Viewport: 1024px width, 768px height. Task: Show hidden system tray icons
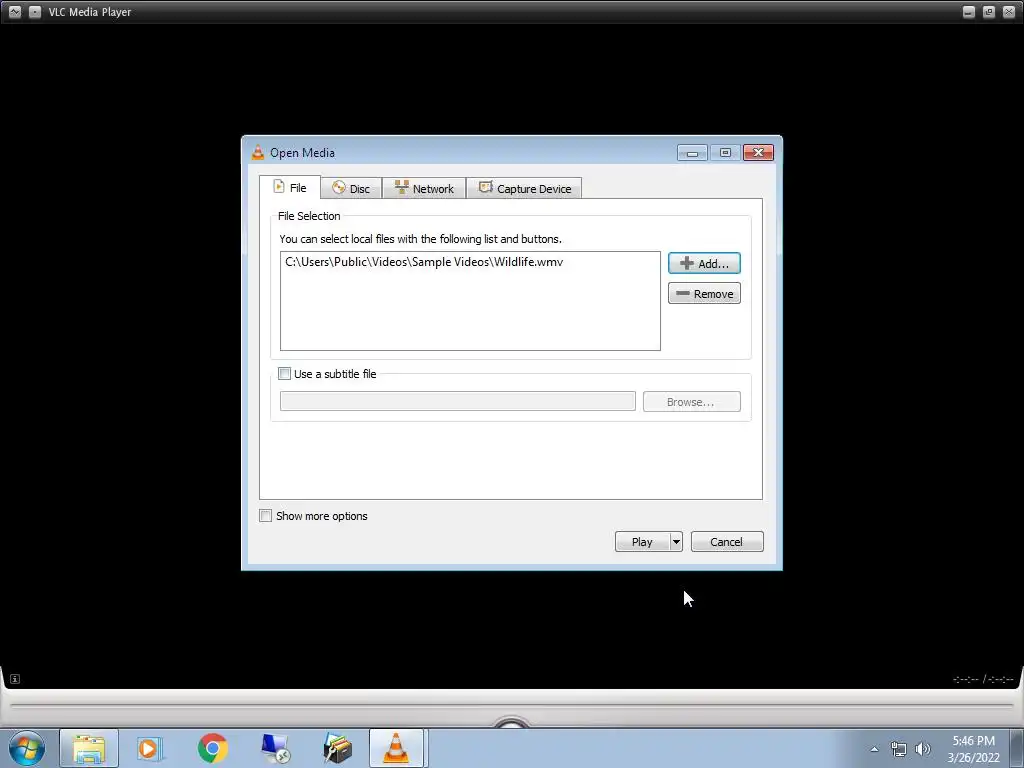(x=874, y=749)
